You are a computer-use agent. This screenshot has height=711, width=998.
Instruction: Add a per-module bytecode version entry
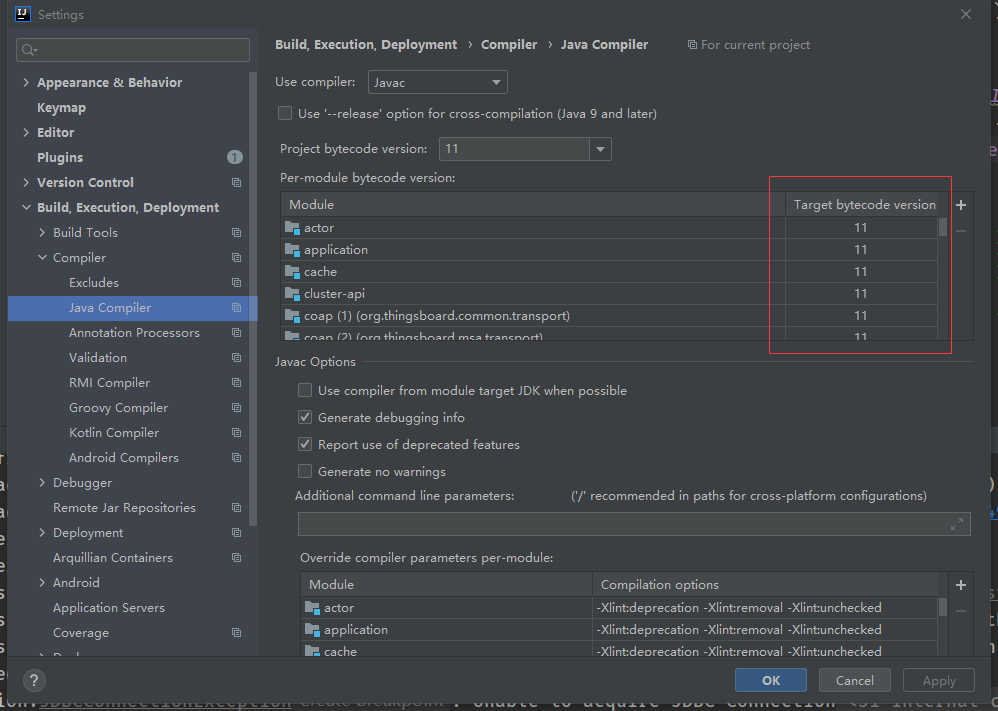[x=961, y=204]
